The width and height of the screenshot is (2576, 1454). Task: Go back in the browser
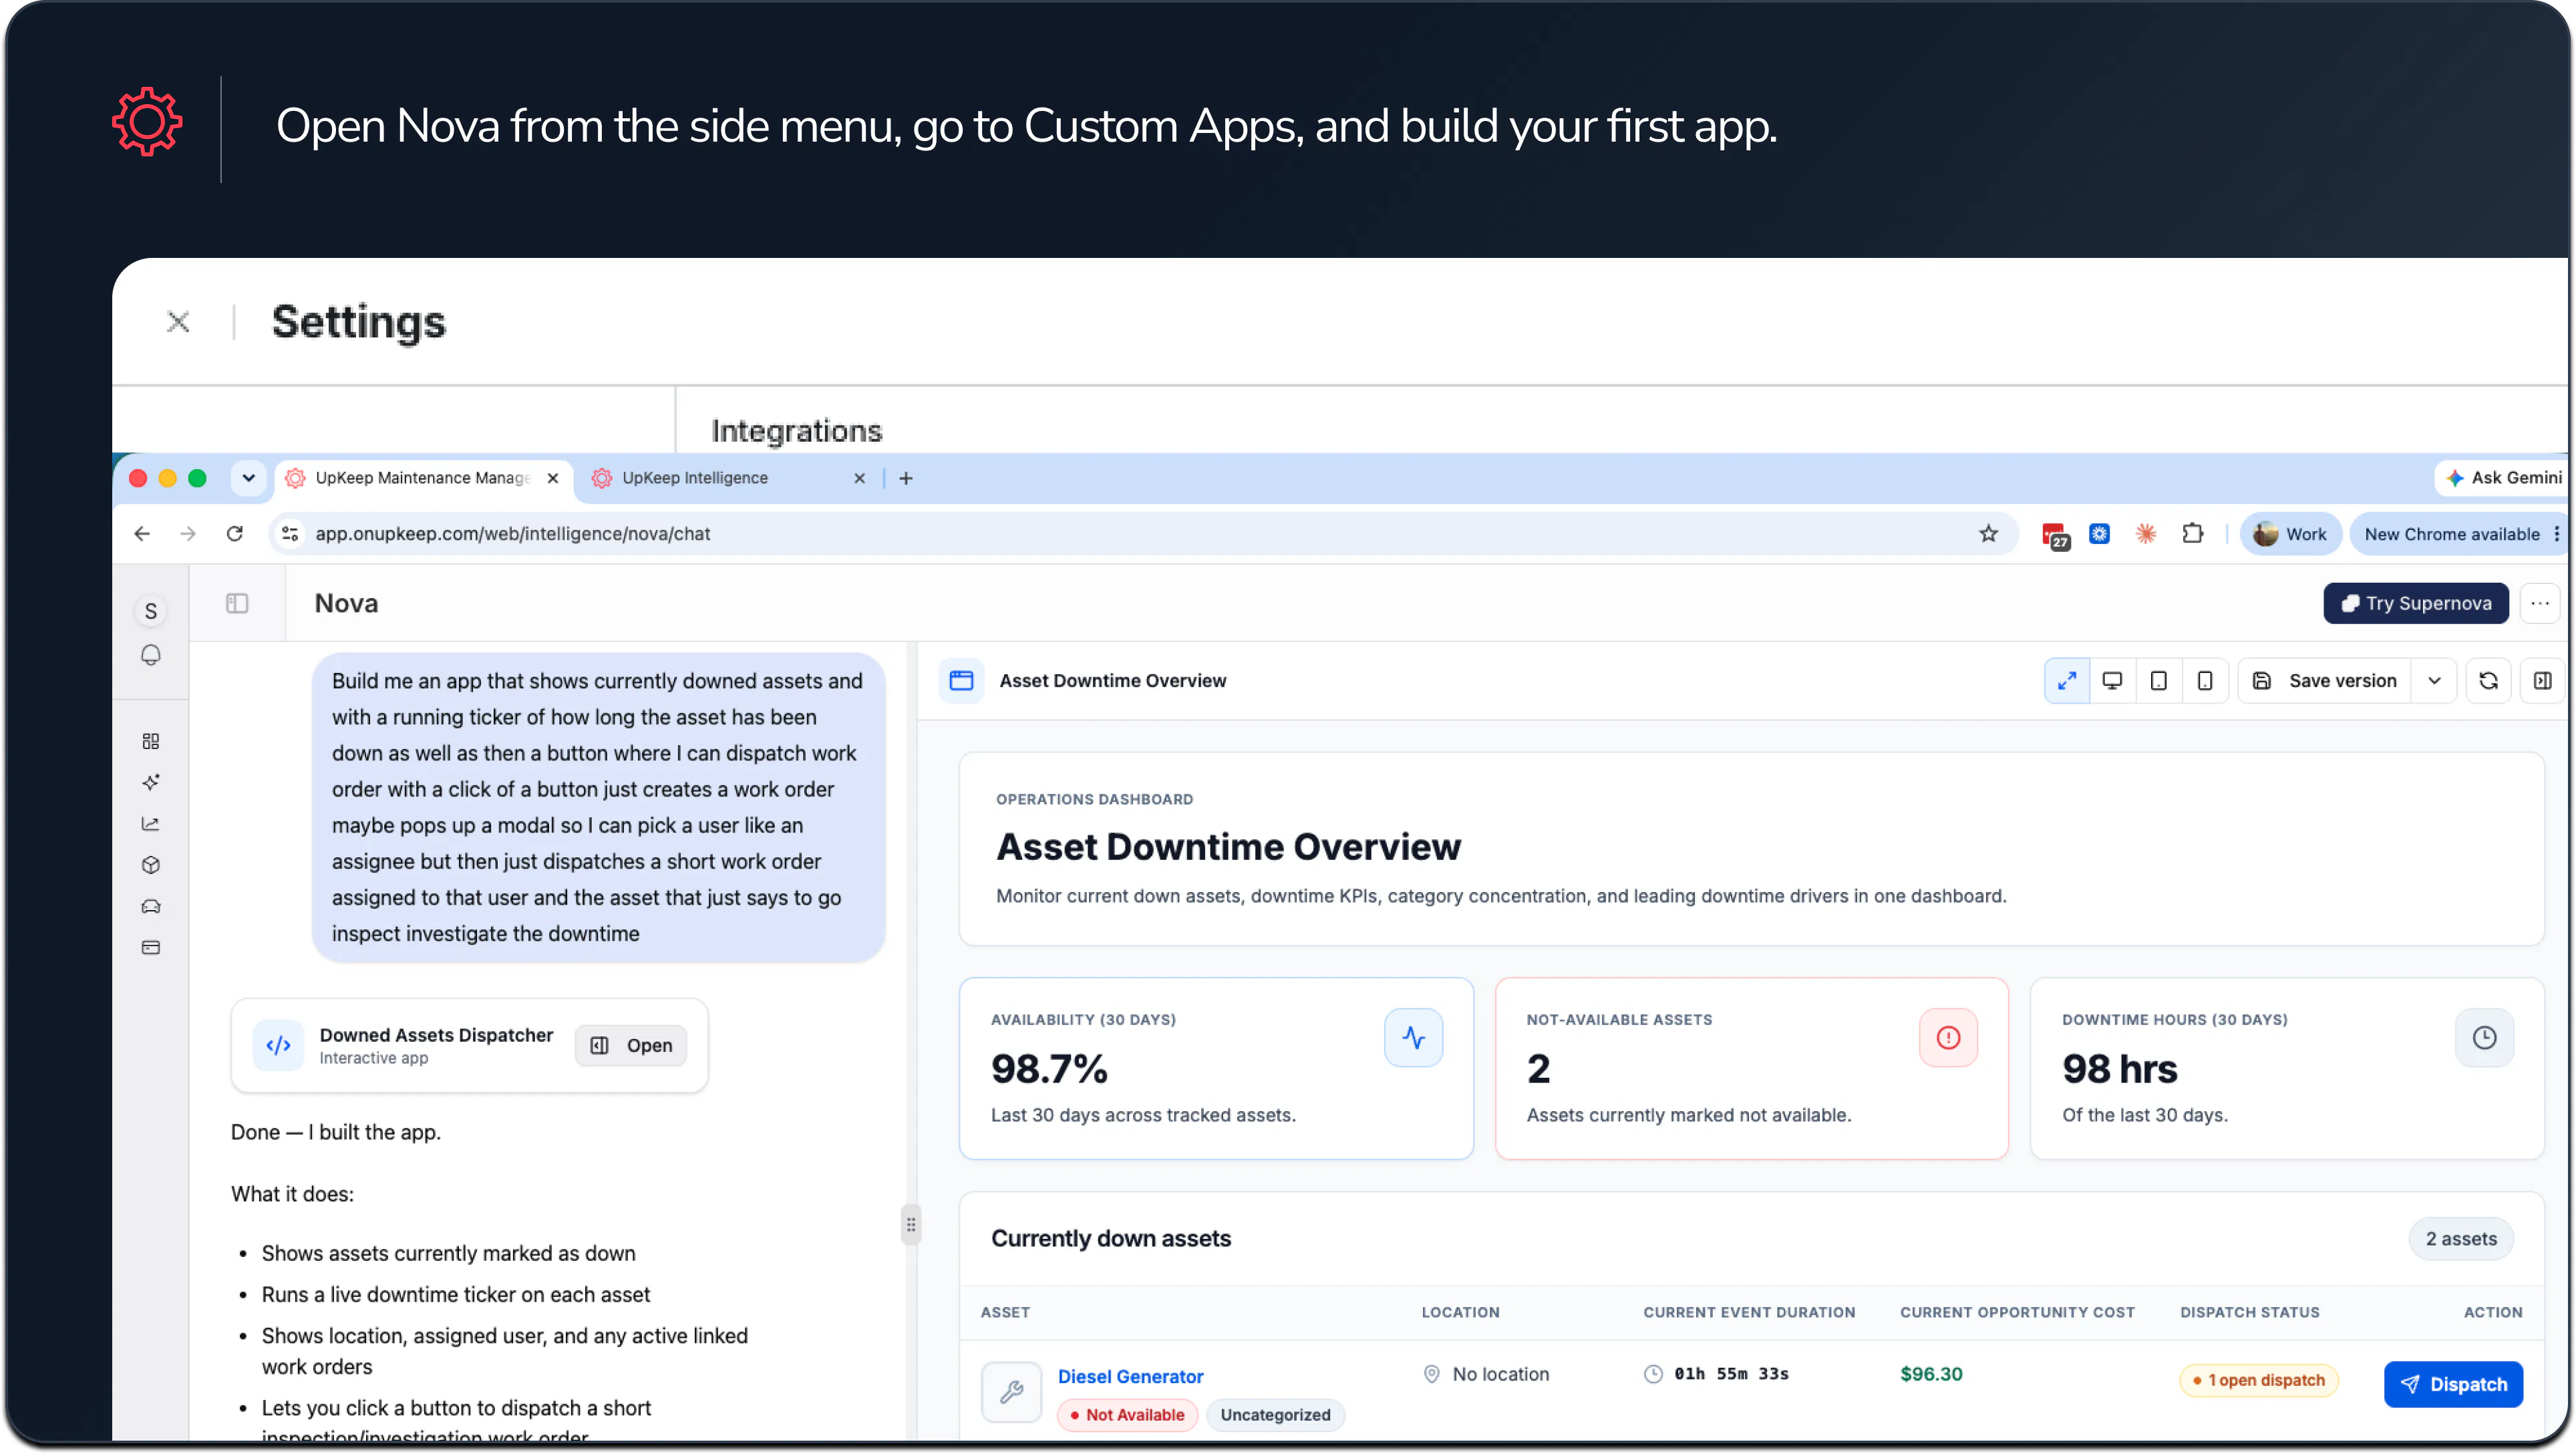point(142,533)
